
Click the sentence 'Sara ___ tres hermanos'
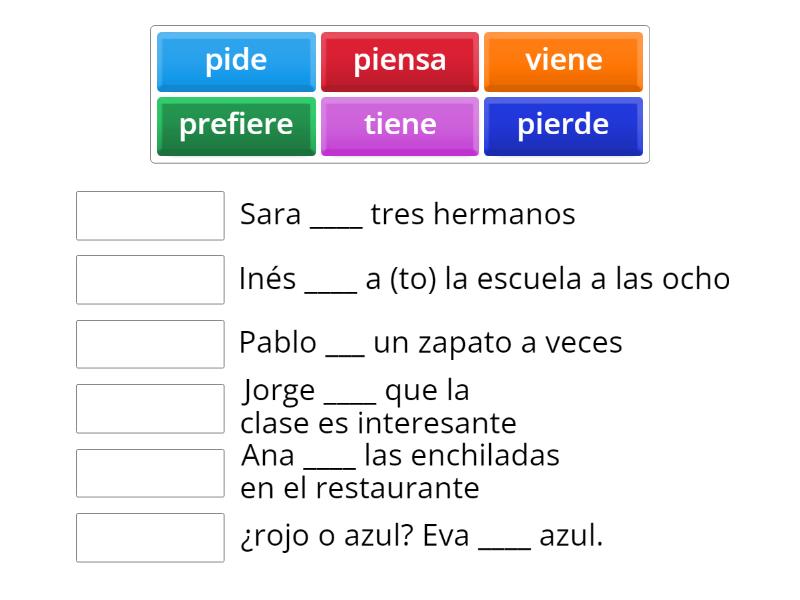pos(408,214)
